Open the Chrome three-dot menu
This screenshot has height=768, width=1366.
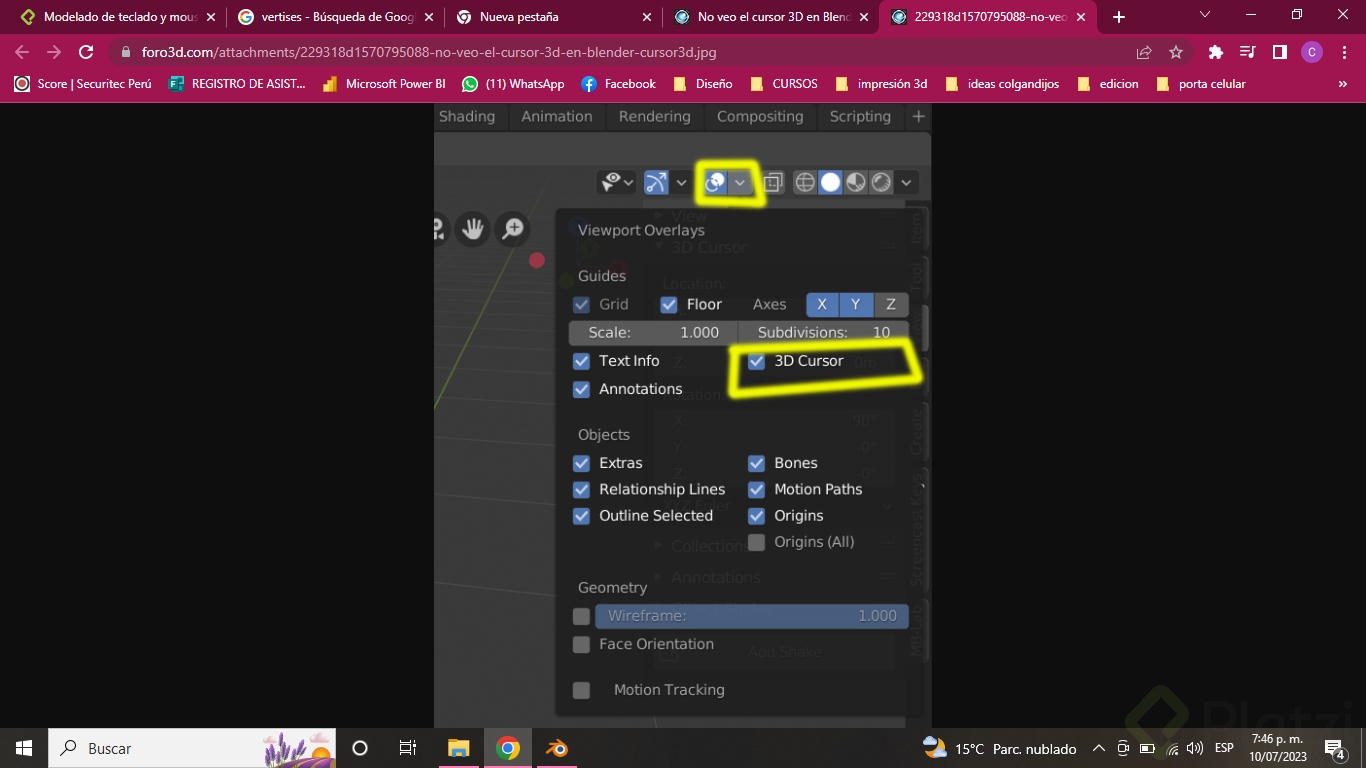pyautogui.click(x=1343, y=52)
